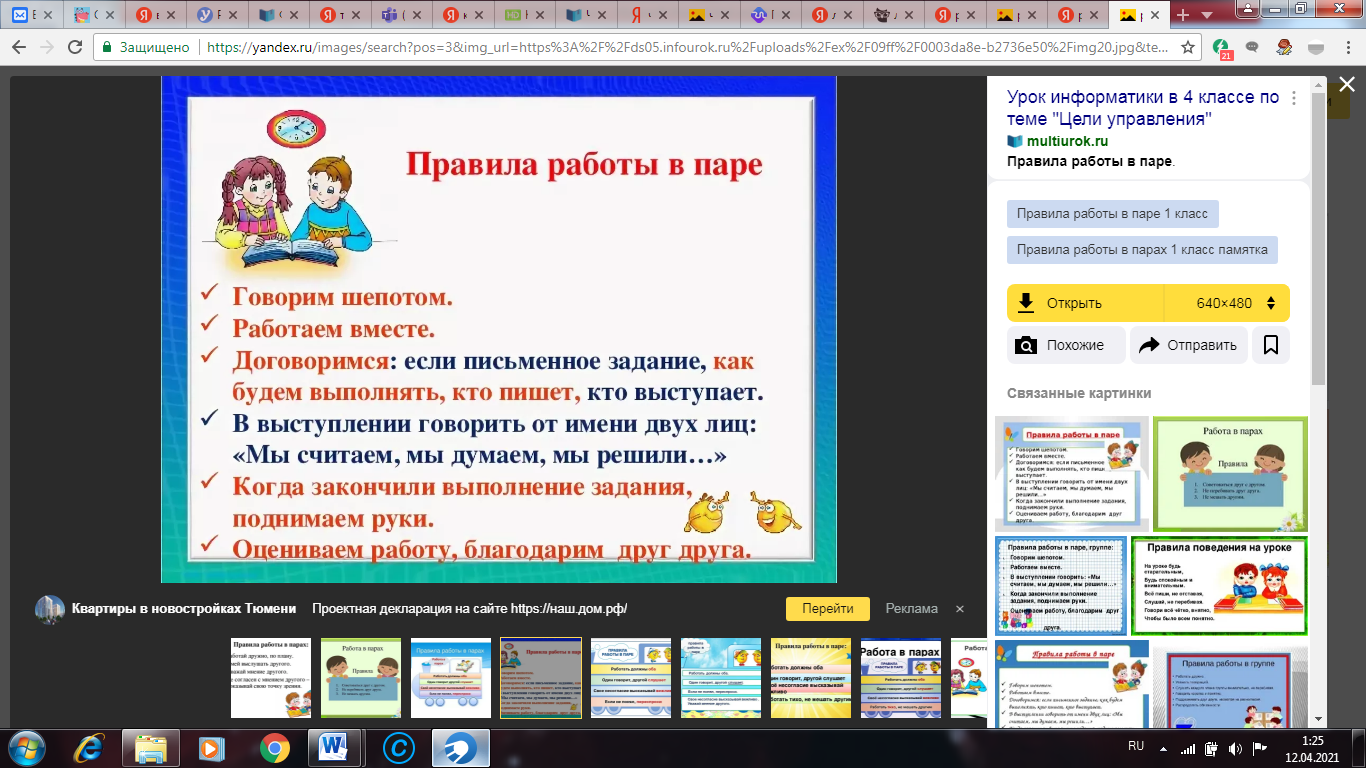The height and width of the screenshot is (768, 1366).
Task: Click the Похожие similar images button
Action: coord(1066,345)
